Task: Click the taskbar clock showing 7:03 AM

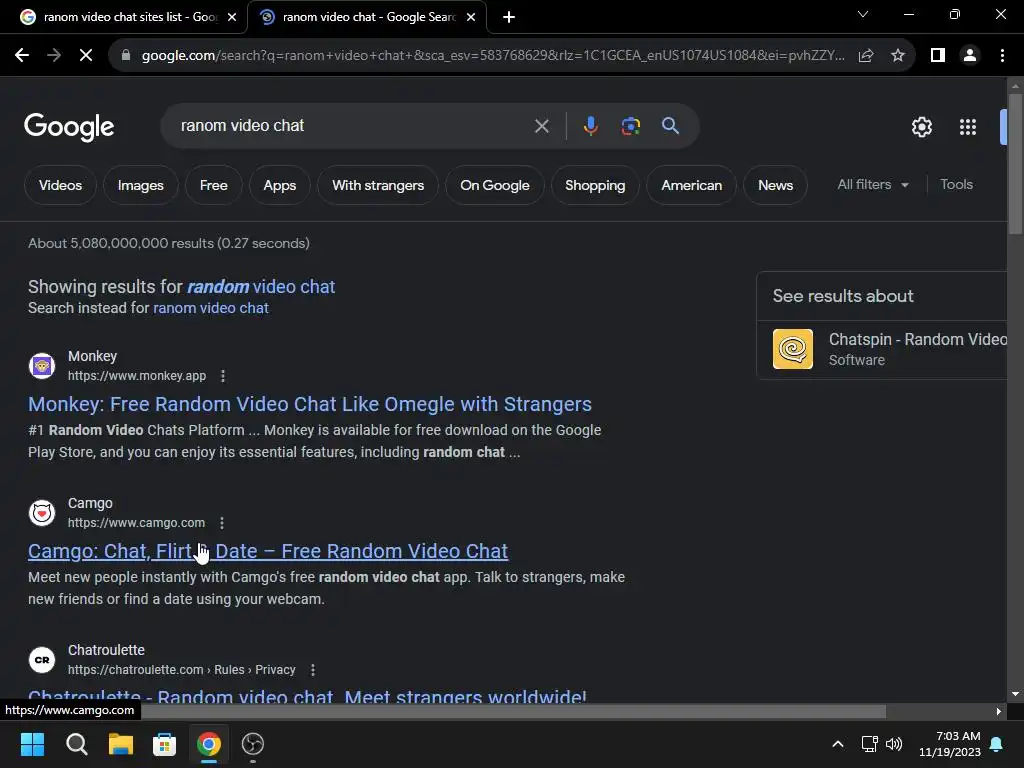Action: click(x=950, y=744)
